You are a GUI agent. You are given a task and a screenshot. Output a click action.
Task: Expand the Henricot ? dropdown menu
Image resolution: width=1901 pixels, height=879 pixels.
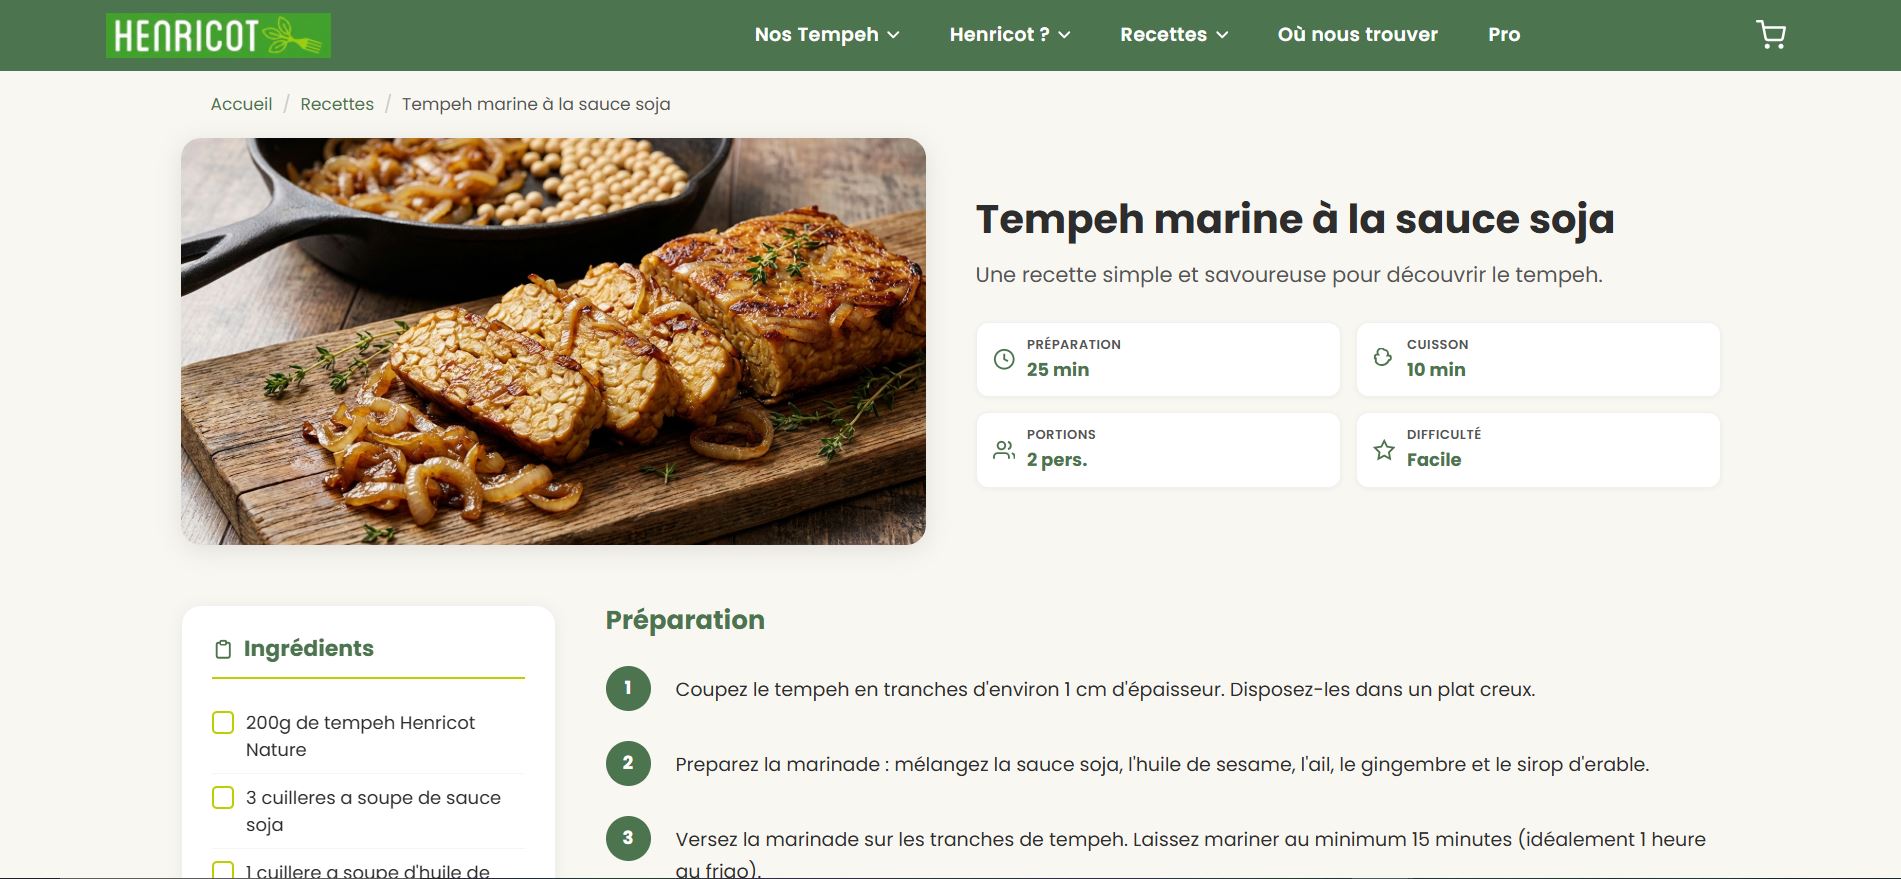coord(1010,34)
